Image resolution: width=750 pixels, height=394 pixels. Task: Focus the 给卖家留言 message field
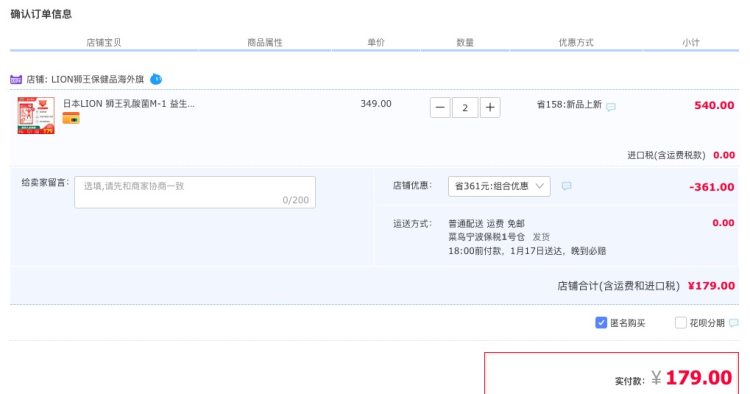click(195, 192)
